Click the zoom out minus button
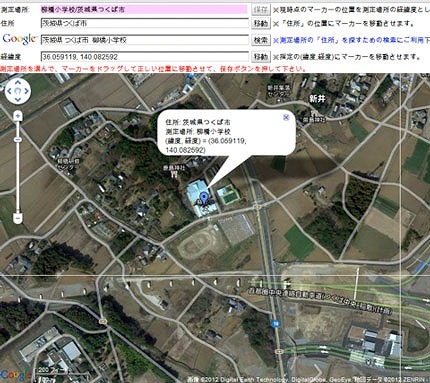The width and height of the screenshot is (430, 383). pyautogui.click(x=18, y=218)
